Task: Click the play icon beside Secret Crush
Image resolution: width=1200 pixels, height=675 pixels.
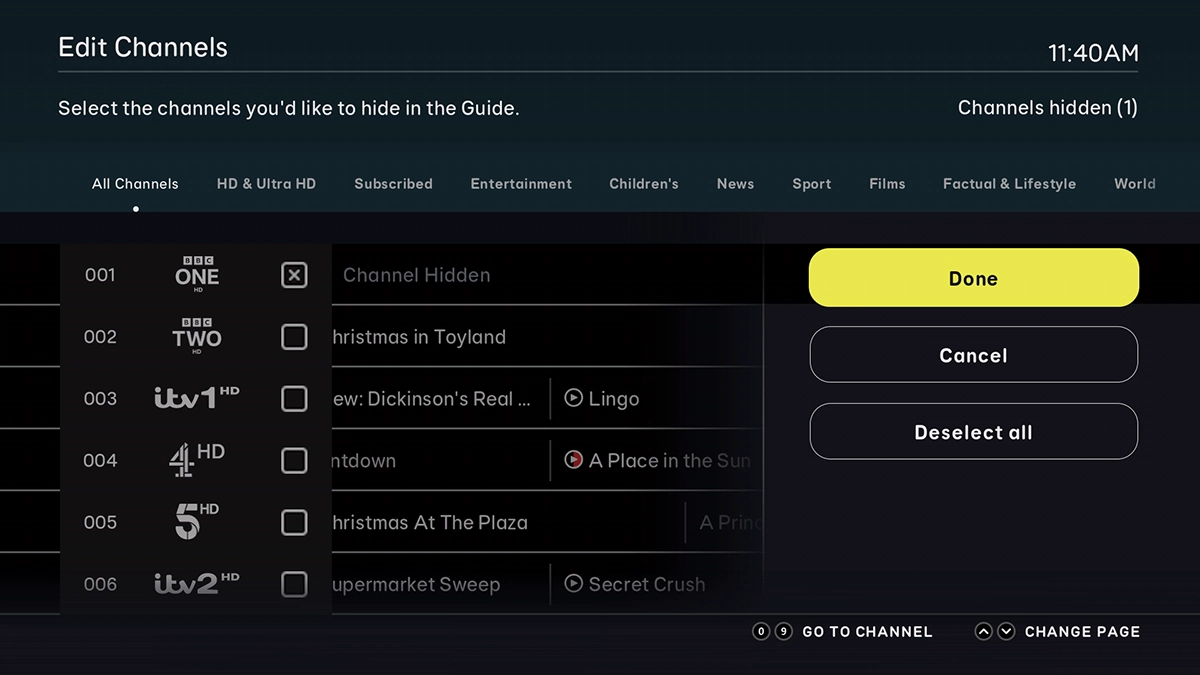Action: click(x=574, y=583)
